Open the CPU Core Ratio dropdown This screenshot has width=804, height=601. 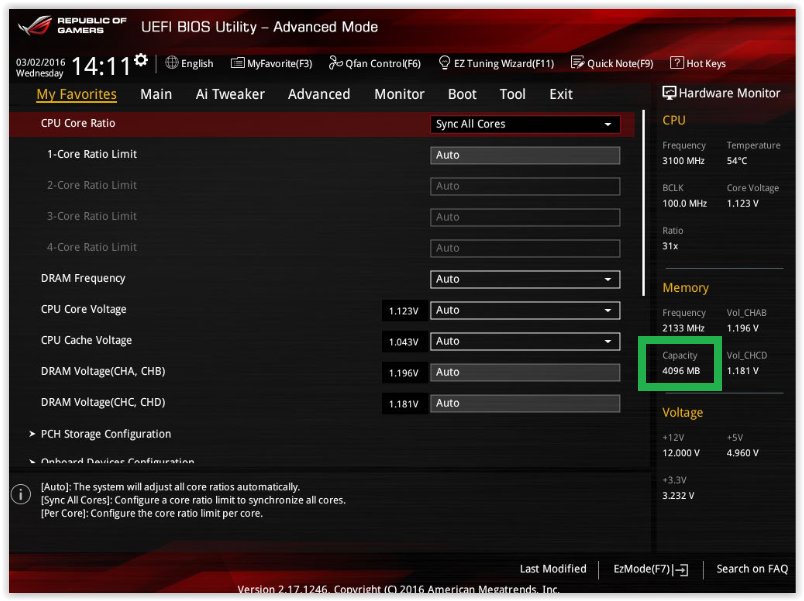click(x=524, y=124)
